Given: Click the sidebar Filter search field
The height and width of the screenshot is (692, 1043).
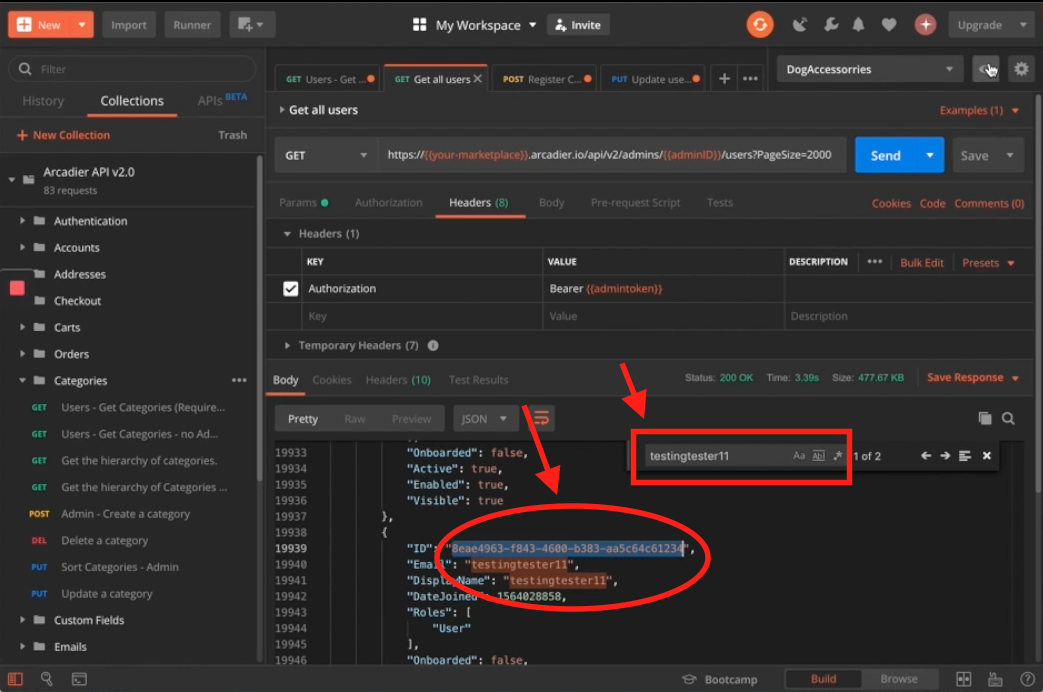Looking at the screenshot, I should tap(132, 69).
